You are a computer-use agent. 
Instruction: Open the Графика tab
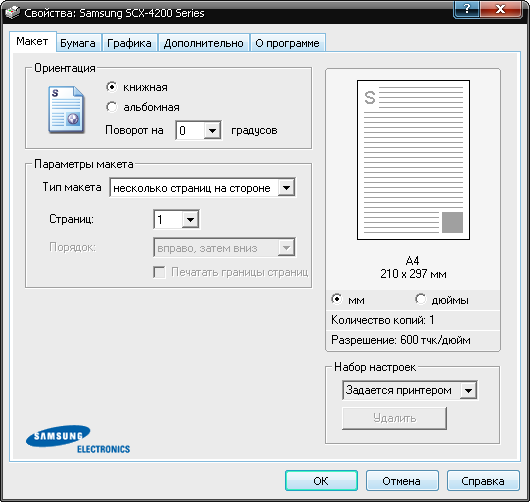(x=129, y=43)
